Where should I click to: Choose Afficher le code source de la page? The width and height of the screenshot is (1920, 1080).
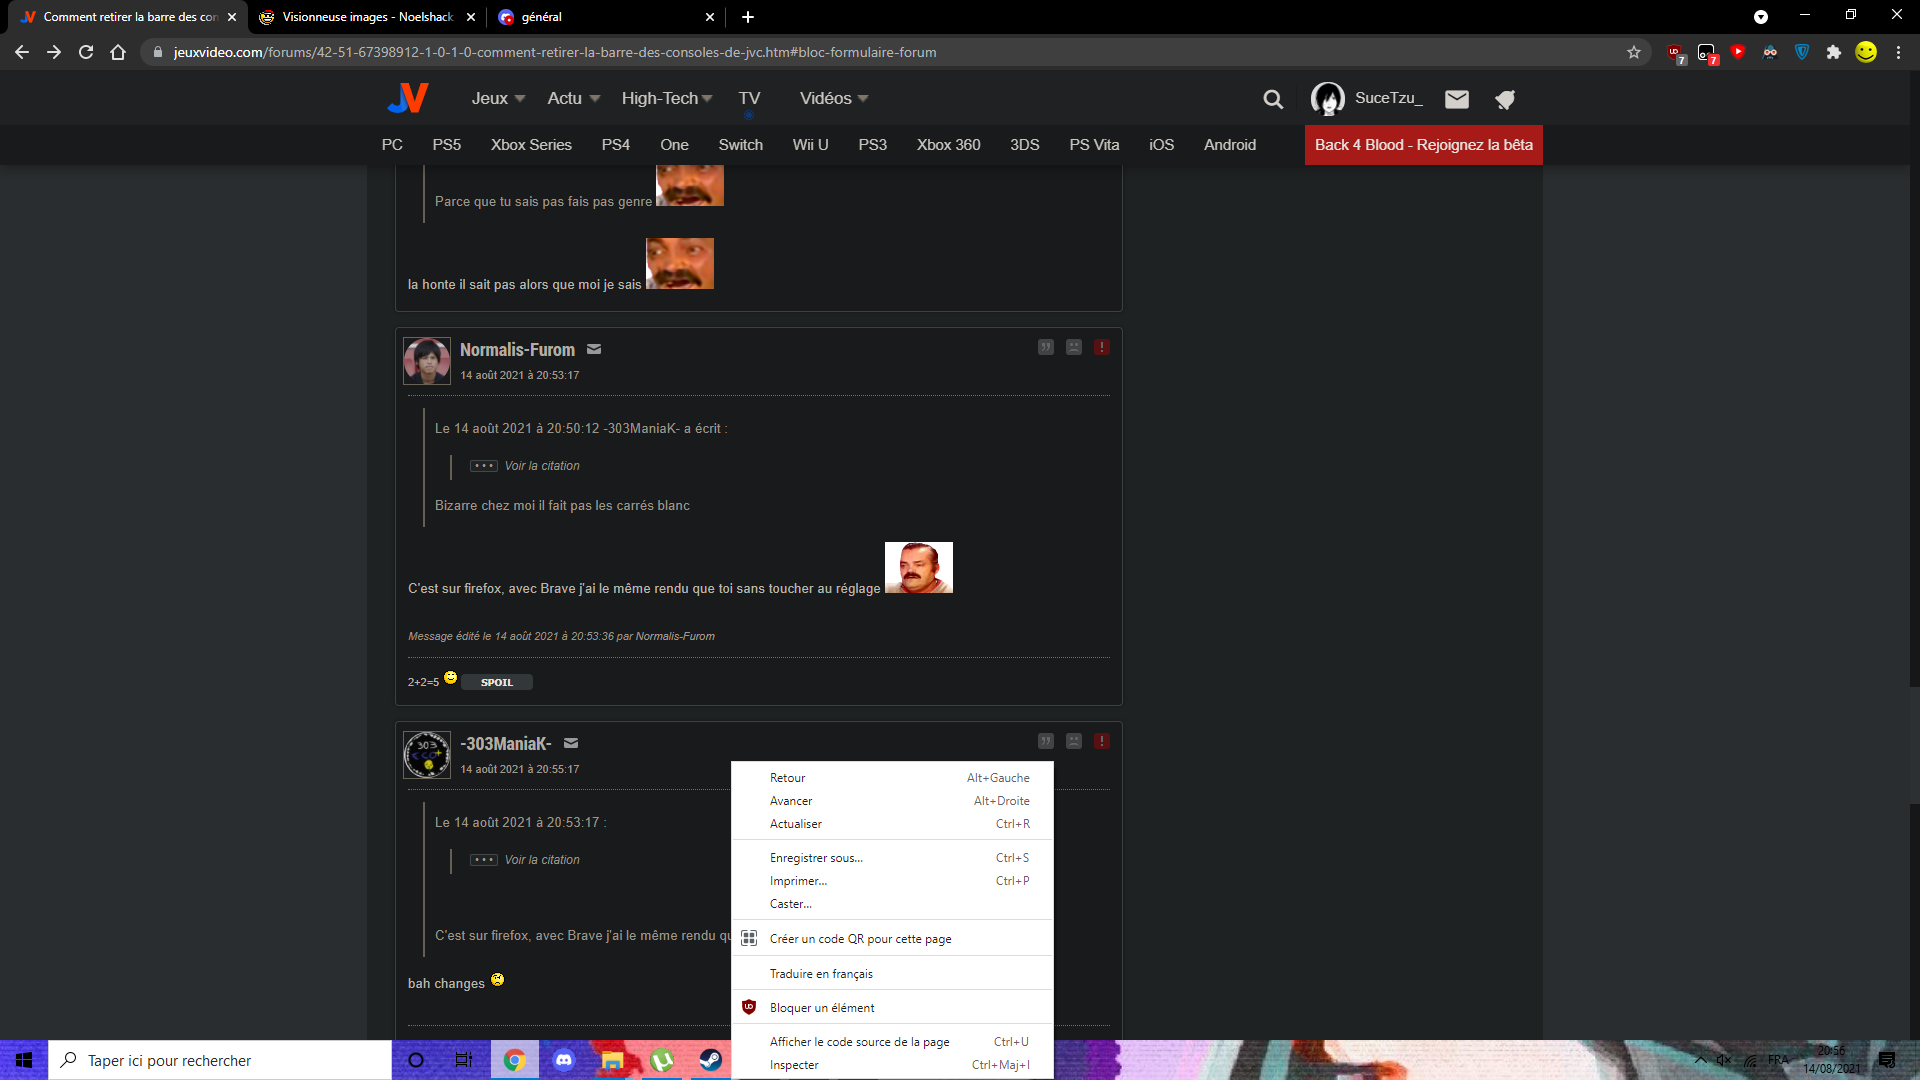892,1042
